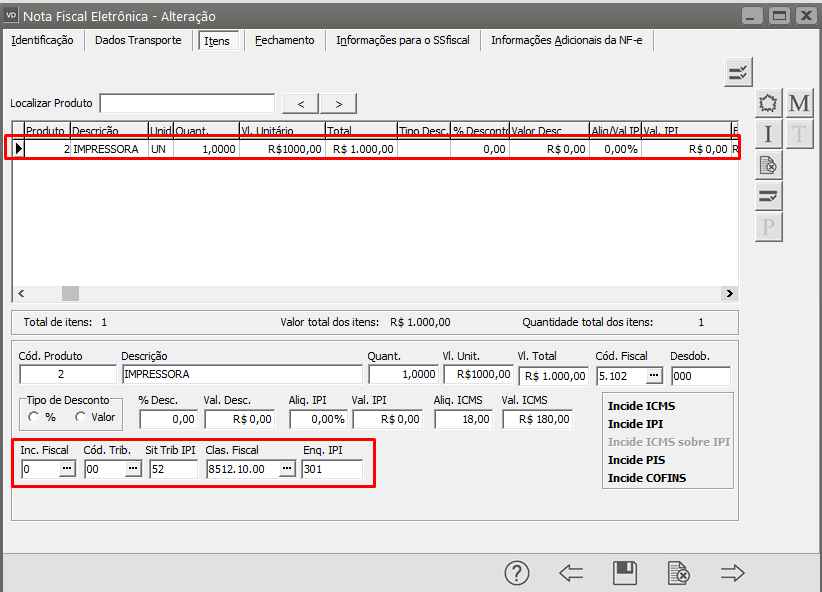Select the % discount type radio button
Viewport: 822px width, 592px height.
pyautogui.click(x=33, y=417)
